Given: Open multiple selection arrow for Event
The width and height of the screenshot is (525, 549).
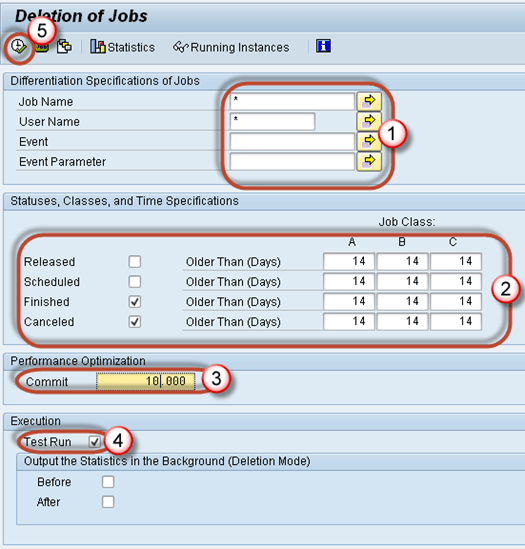Looking at the screenshot, I should (369, 141).
